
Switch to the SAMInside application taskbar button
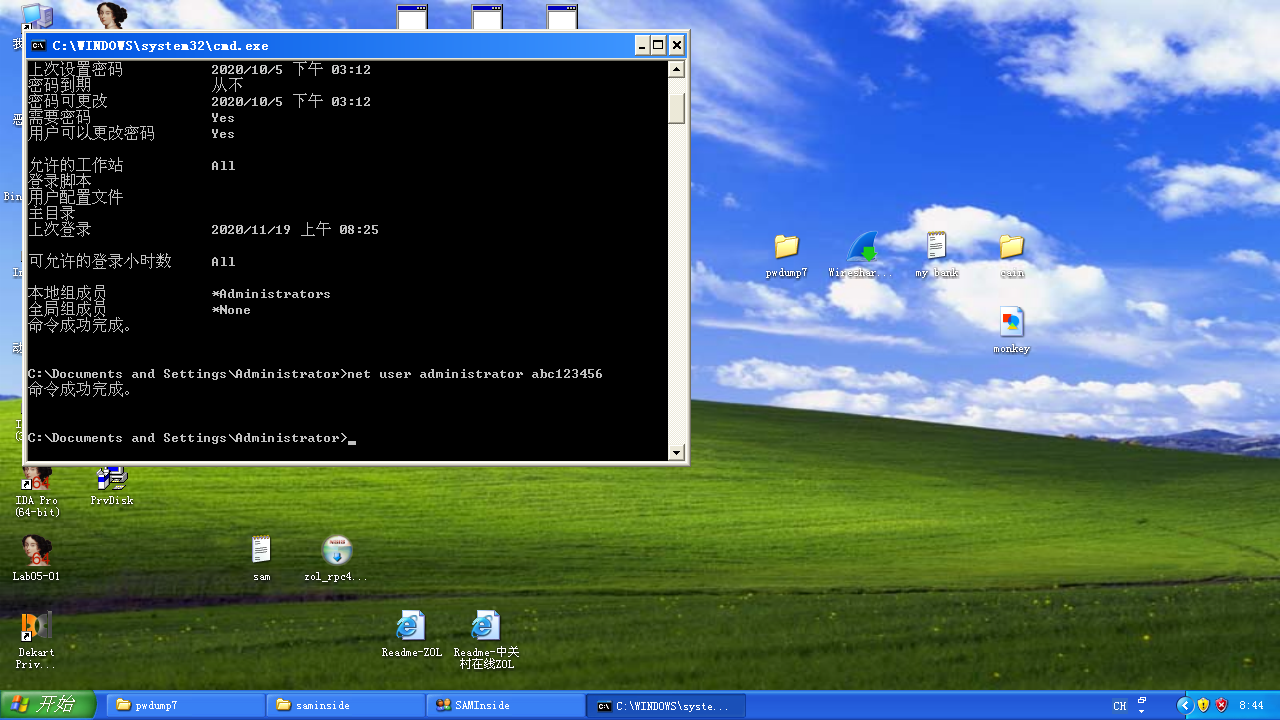(x=505, y=705)
